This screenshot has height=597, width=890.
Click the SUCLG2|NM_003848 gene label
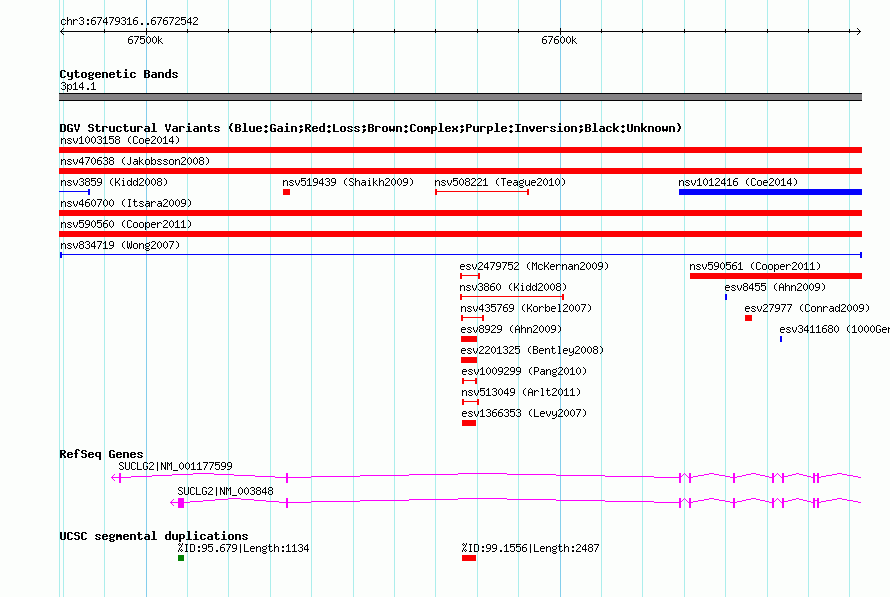225,491
